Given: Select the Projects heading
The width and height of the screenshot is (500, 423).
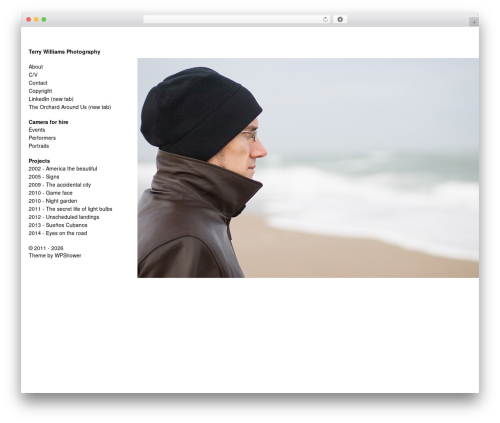Looking at the screenshot, I should pos(39,161).
